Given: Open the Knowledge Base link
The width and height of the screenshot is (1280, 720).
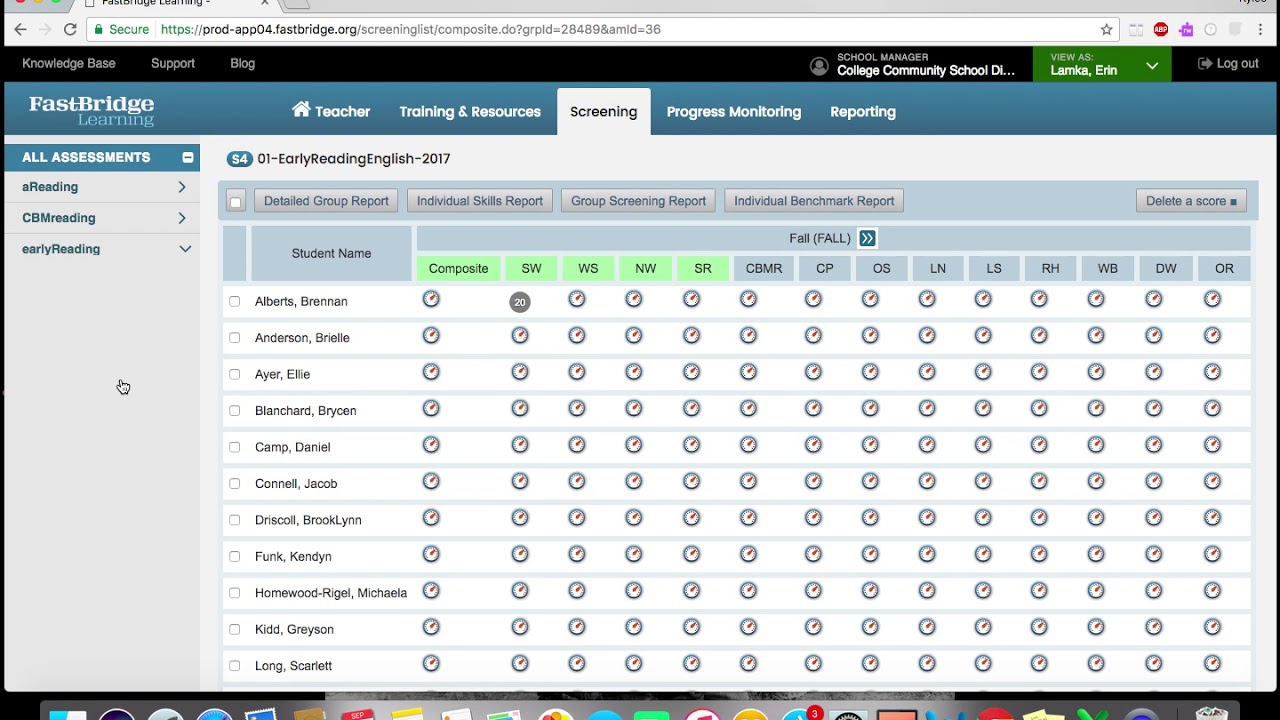Looking at the screenshot, I should [x=69, y=63].
